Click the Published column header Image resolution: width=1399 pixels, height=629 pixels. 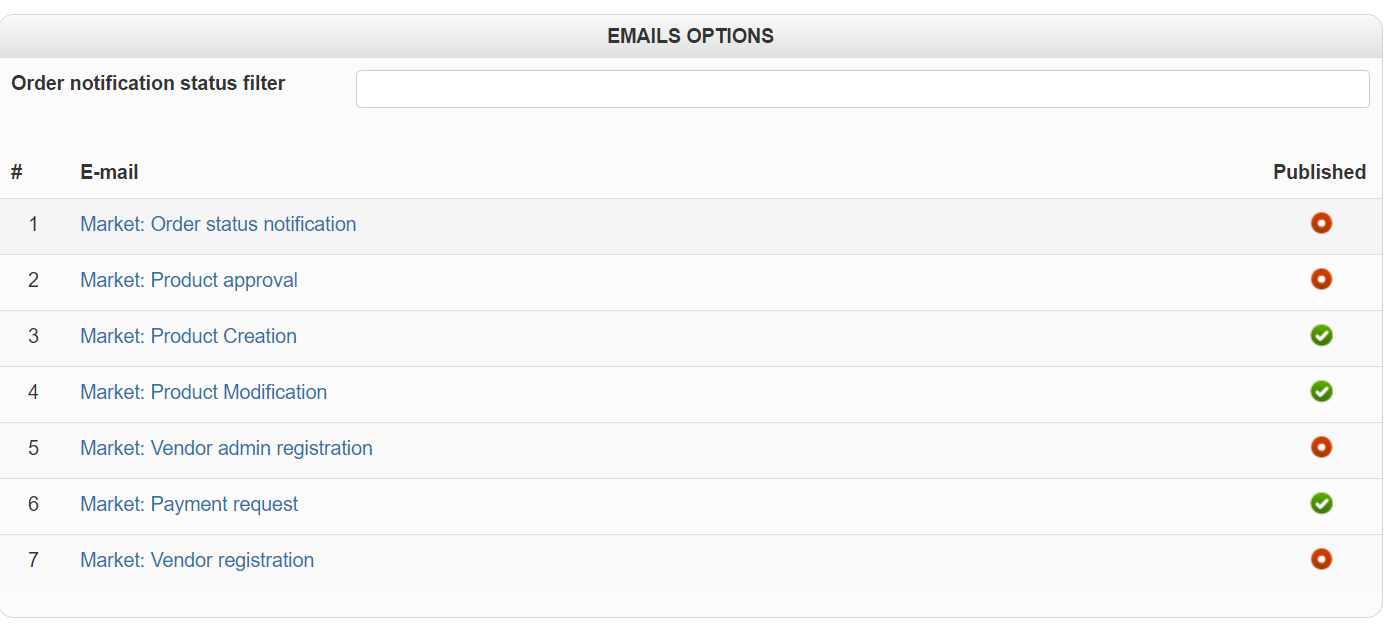(x=1319, y=172)
